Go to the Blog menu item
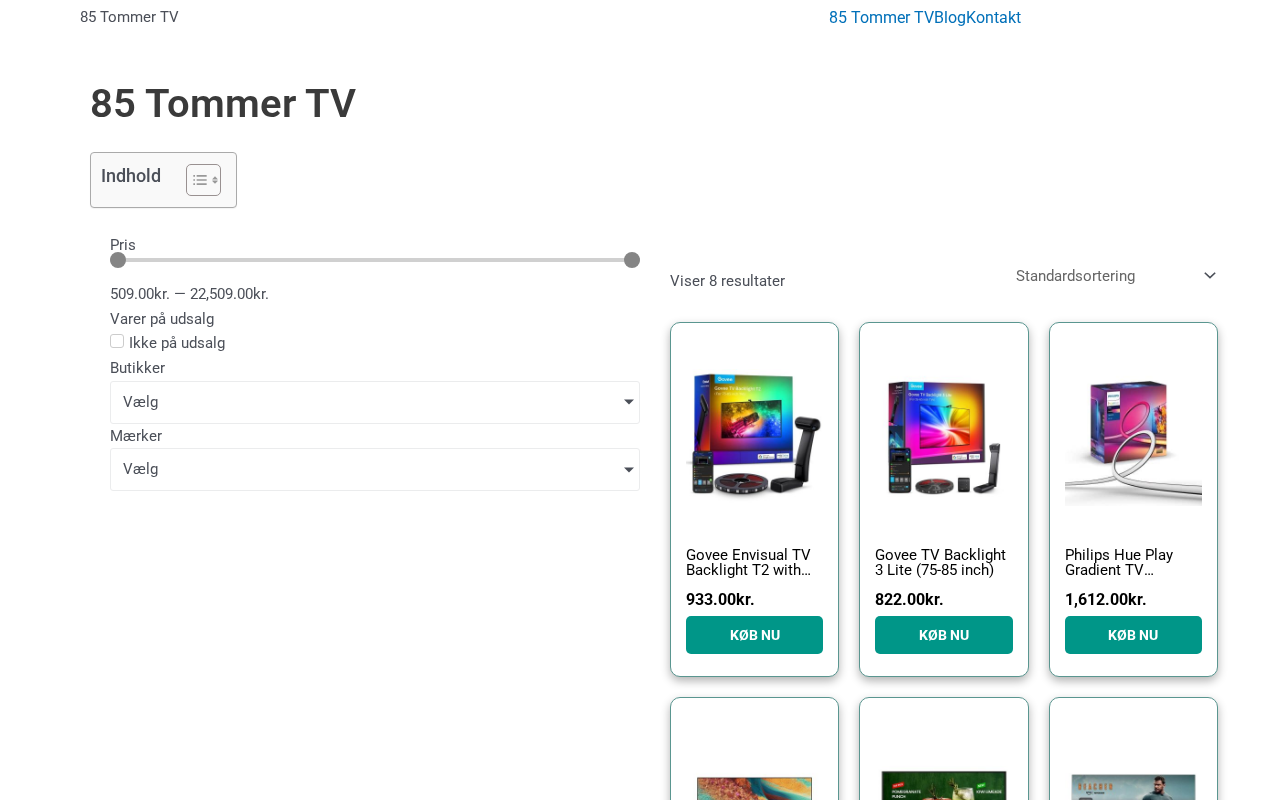This screenshot has height=800, width=1280. (x=950, y=17)
